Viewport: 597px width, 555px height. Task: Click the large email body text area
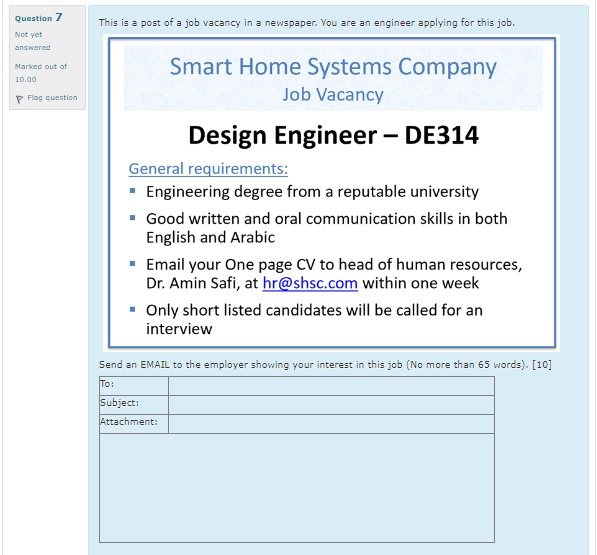[297, 488]
